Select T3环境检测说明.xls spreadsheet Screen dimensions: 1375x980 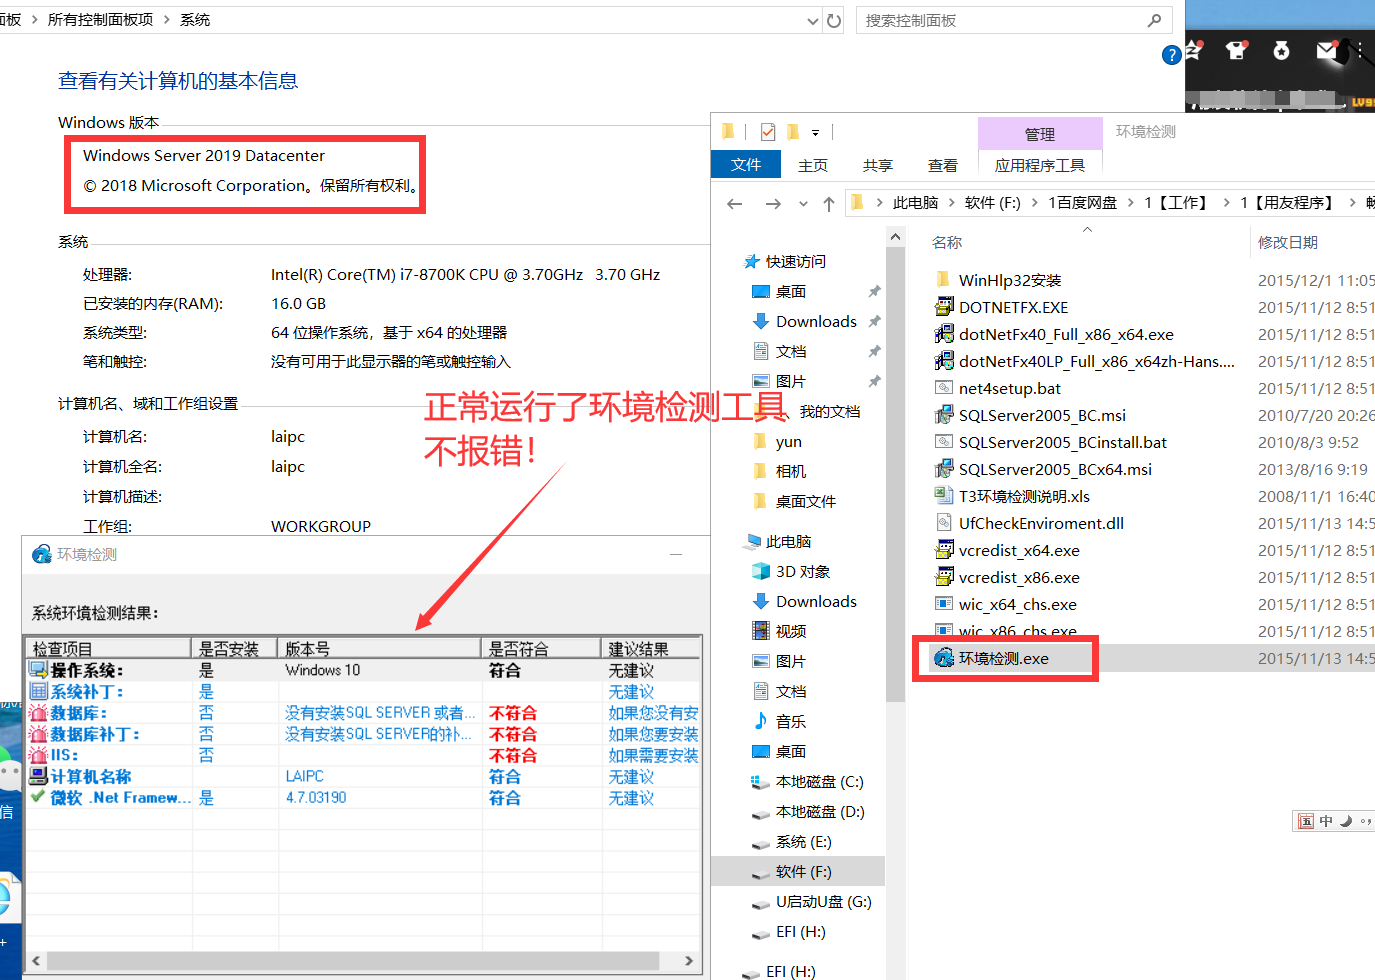(1024, 496)
